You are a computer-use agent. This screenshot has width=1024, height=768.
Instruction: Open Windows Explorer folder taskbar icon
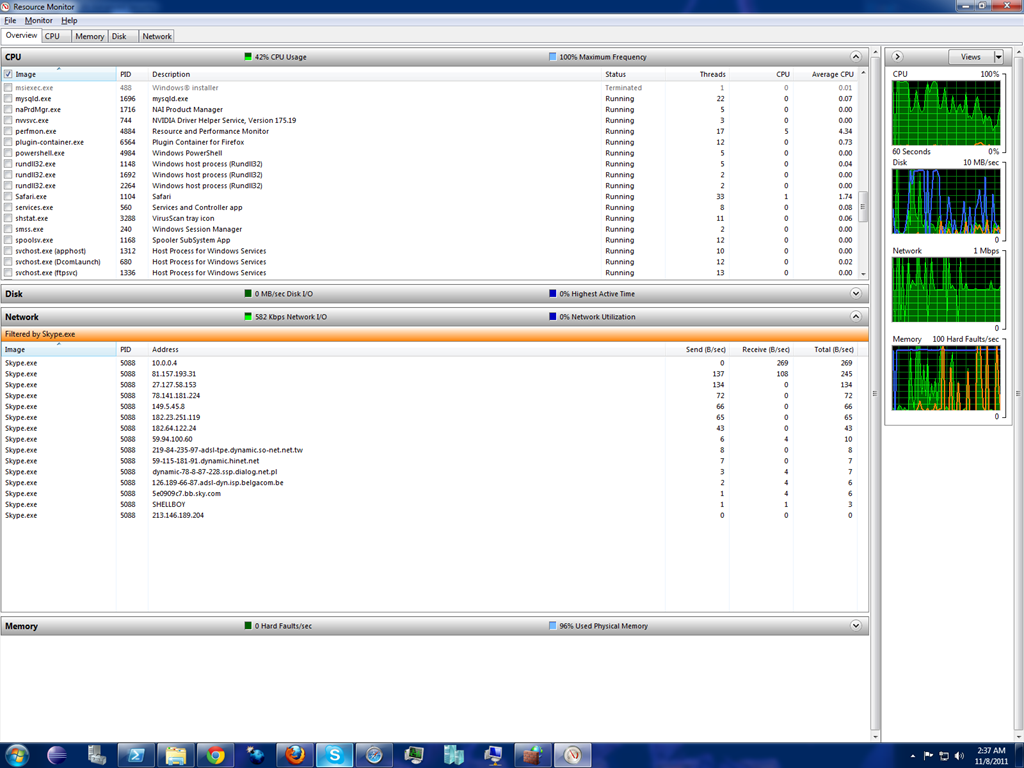176,756
